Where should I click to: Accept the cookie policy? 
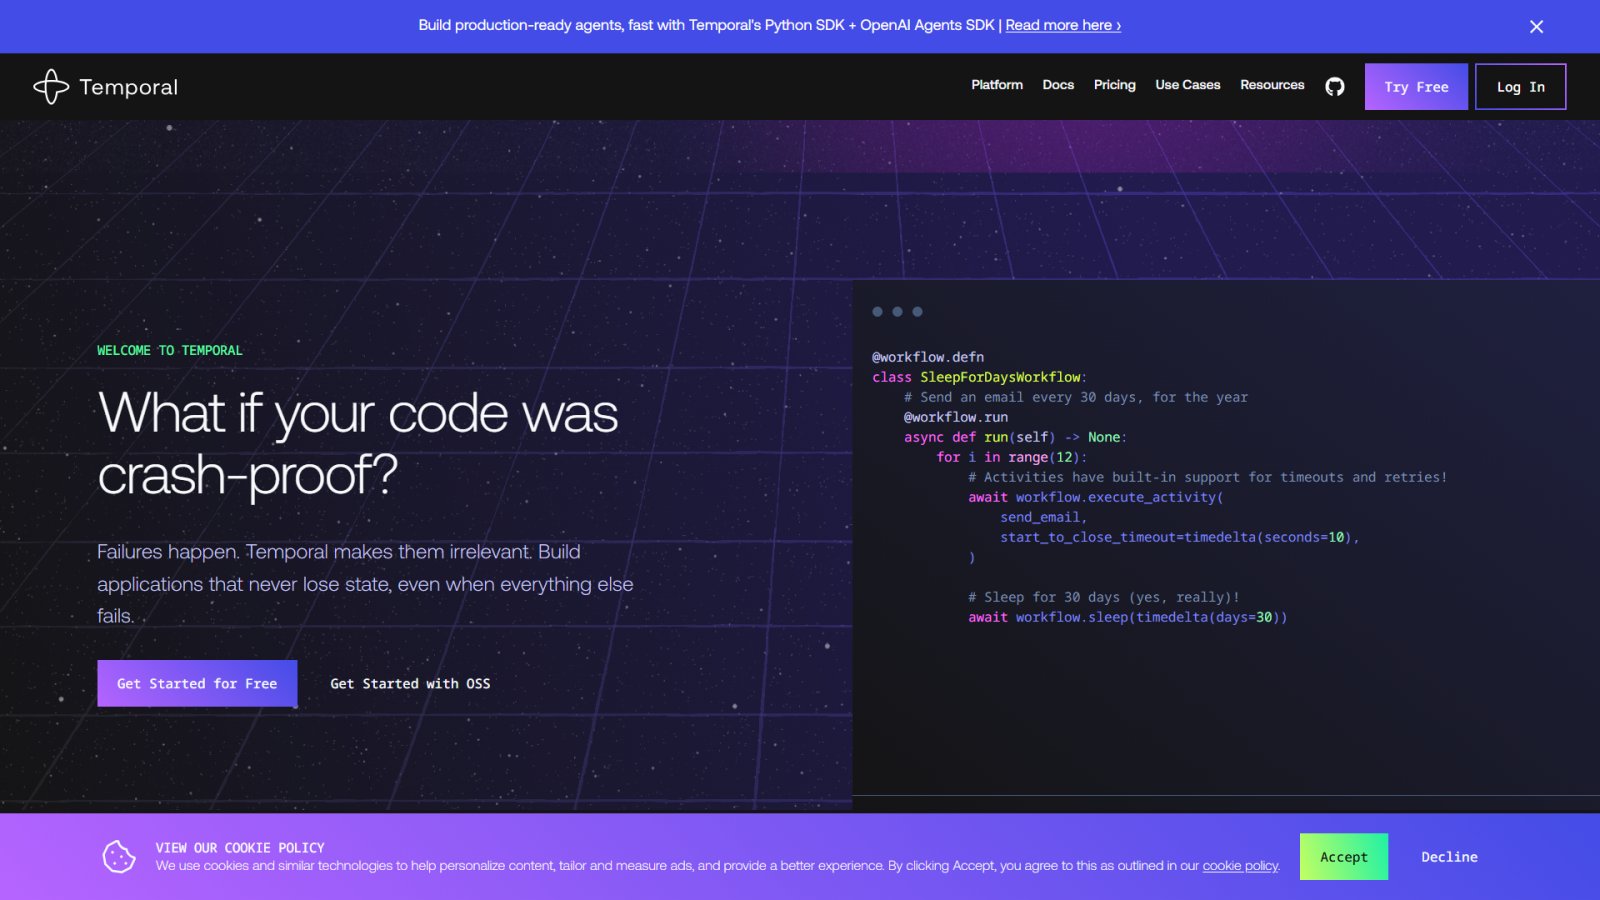pyautogui.click(x=1344, y=857)
